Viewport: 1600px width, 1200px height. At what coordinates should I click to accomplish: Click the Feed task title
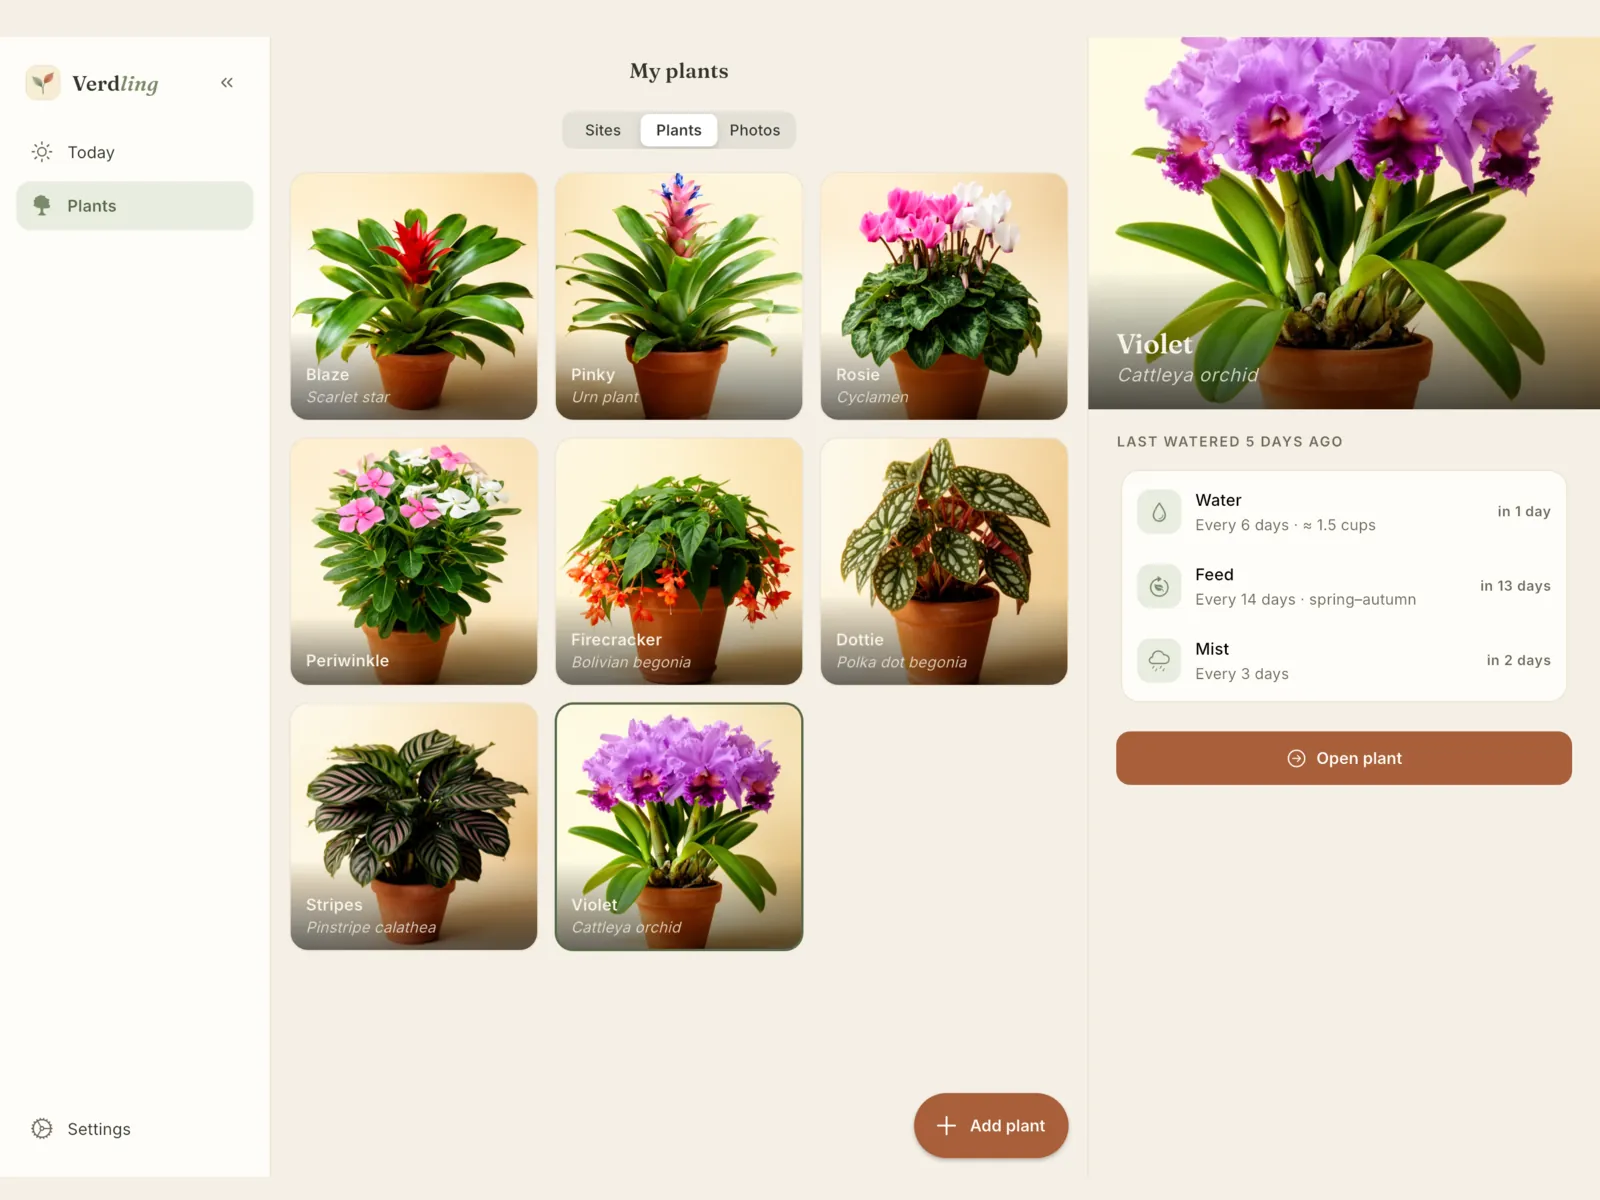1214,574
